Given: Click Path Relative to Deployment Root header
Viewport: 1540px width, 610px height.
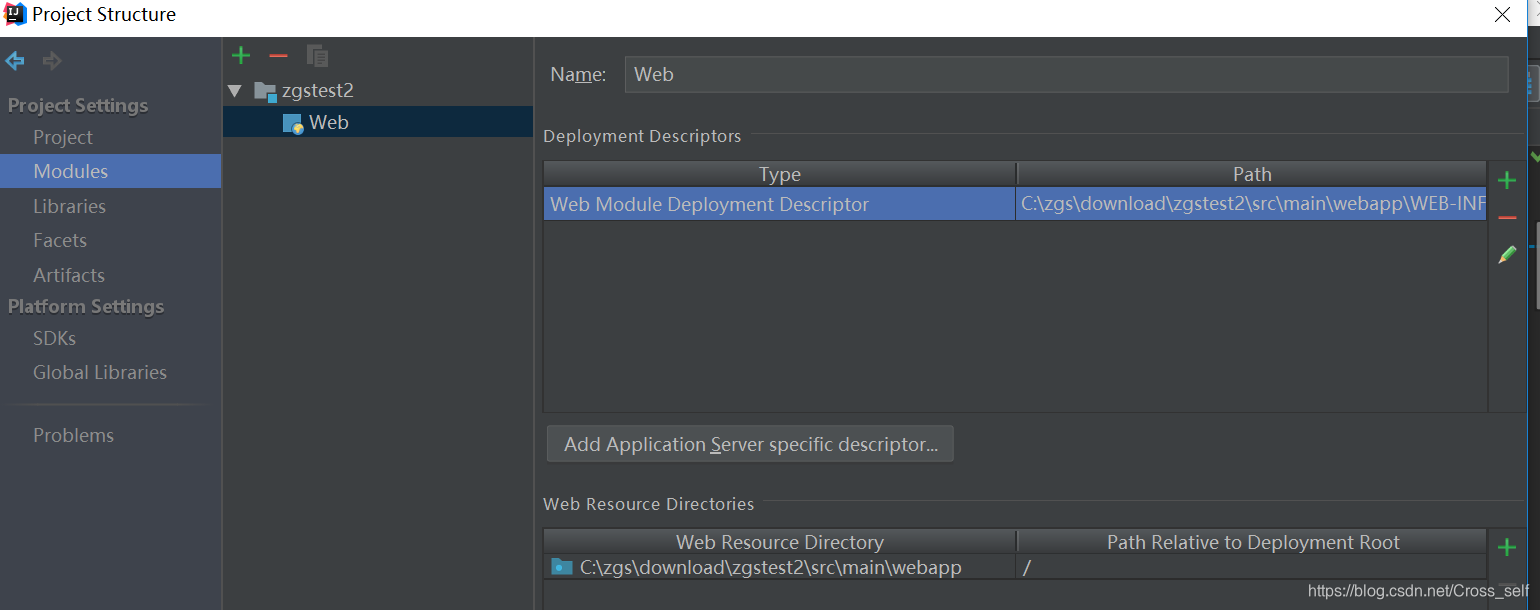Looking at the screenshot, I should tap(1252, 542).
